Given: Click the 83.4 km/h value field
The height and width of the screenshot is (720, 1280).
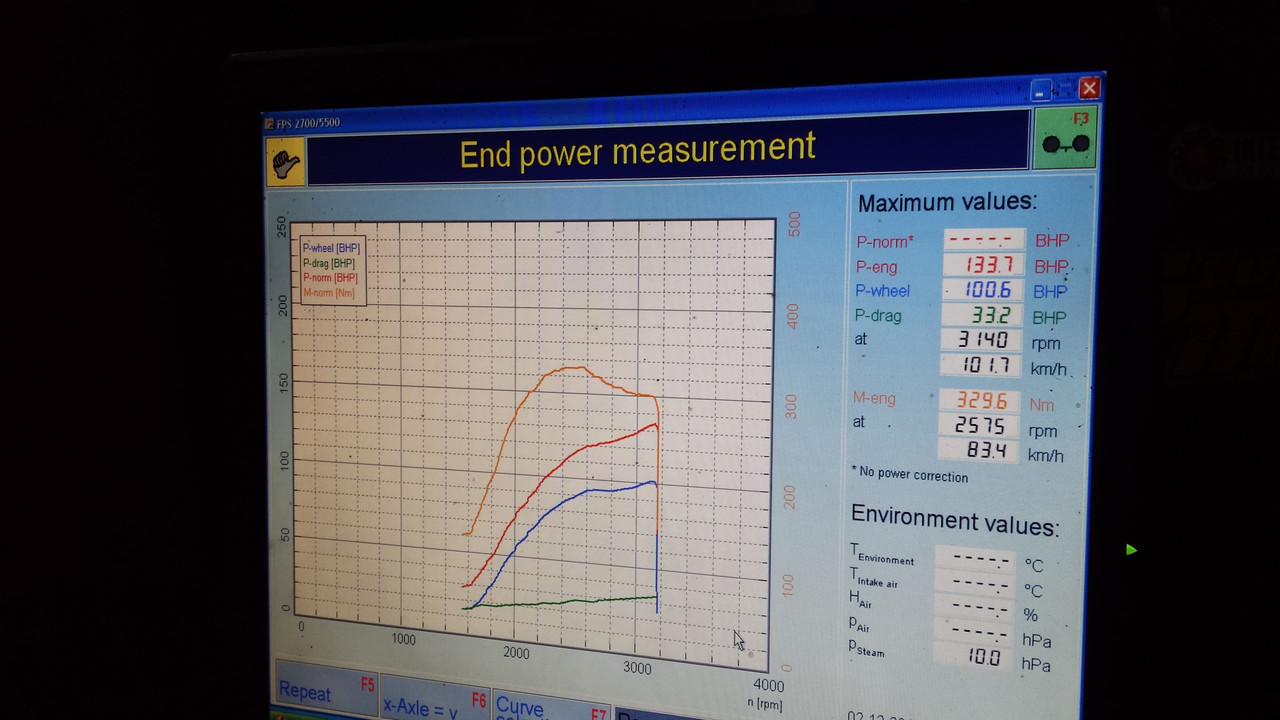Looking at the screenshot, I should coord(977,450).
